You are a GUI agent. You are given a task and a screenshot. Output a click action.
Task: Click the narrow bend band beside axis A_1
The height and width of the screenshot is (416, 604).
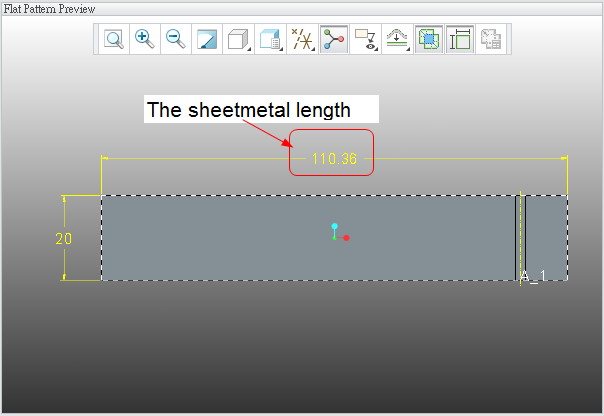[520, 238]
